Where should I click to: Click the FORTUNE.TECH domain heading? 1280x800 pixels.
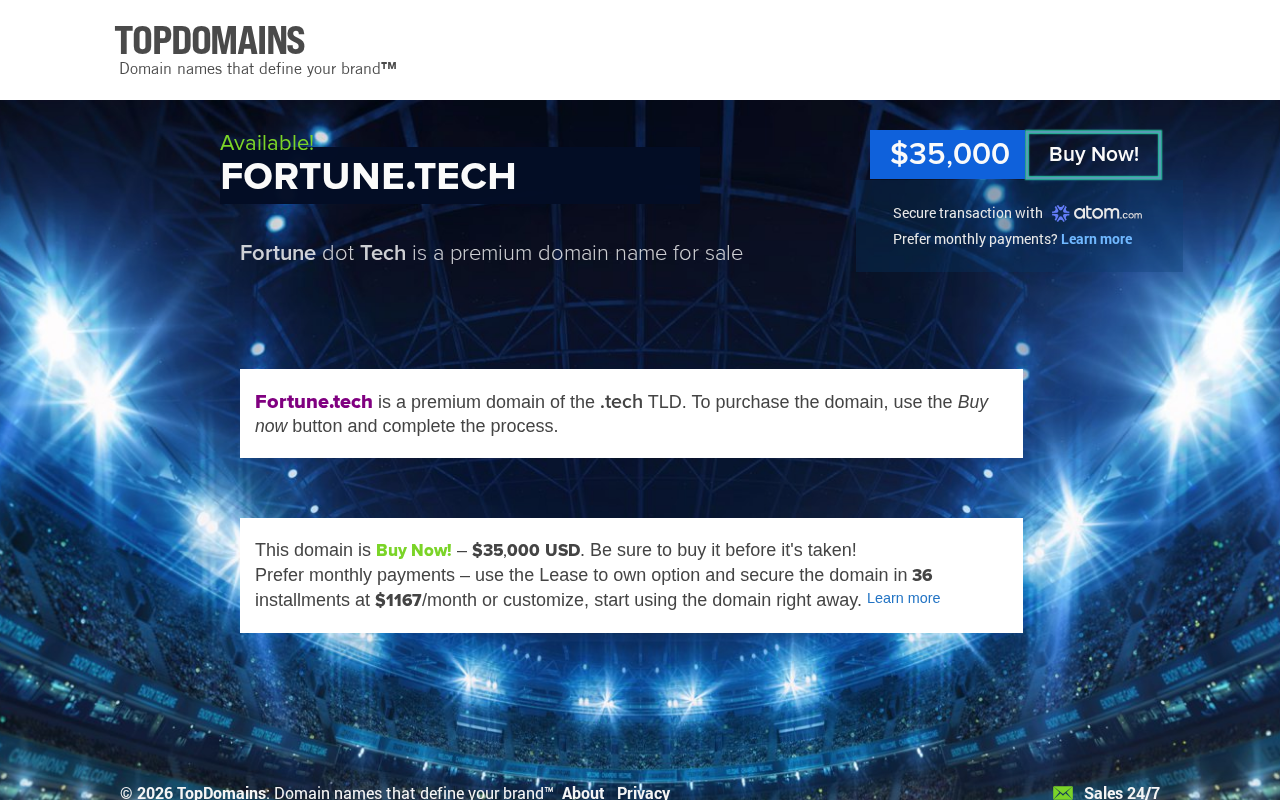pos(368,177)
